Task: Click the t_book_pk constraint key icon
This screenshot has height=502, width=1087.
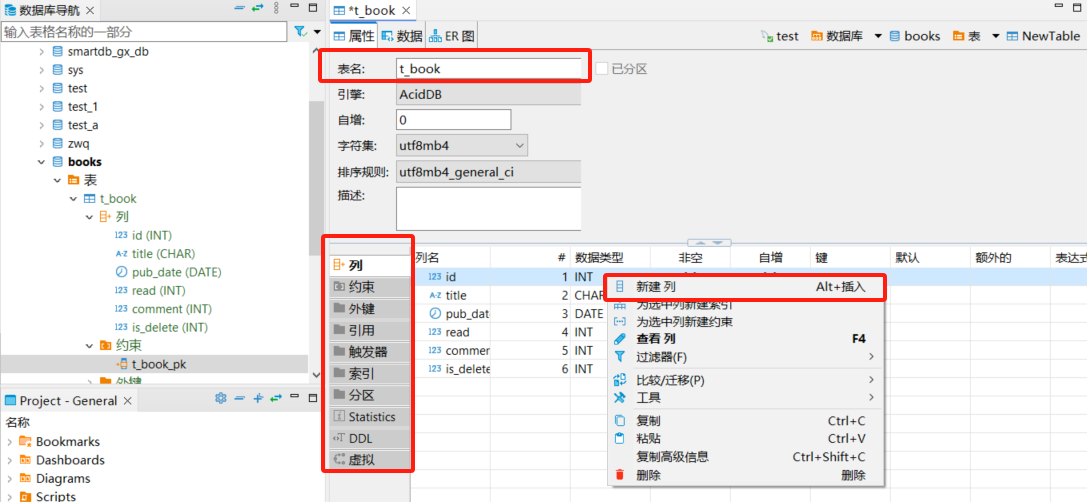Action: tap(122, 365)
